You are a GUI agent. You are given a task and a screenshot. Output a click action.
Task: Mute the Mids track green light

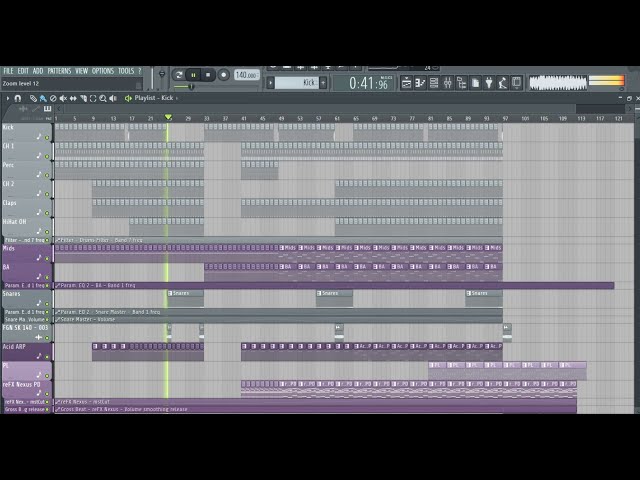point(47,258)
